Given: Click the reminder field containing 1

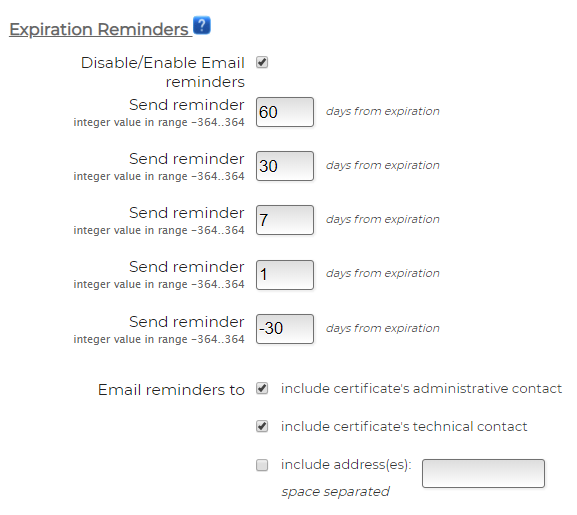Looking at the screenshot, I should pos(285,275).
